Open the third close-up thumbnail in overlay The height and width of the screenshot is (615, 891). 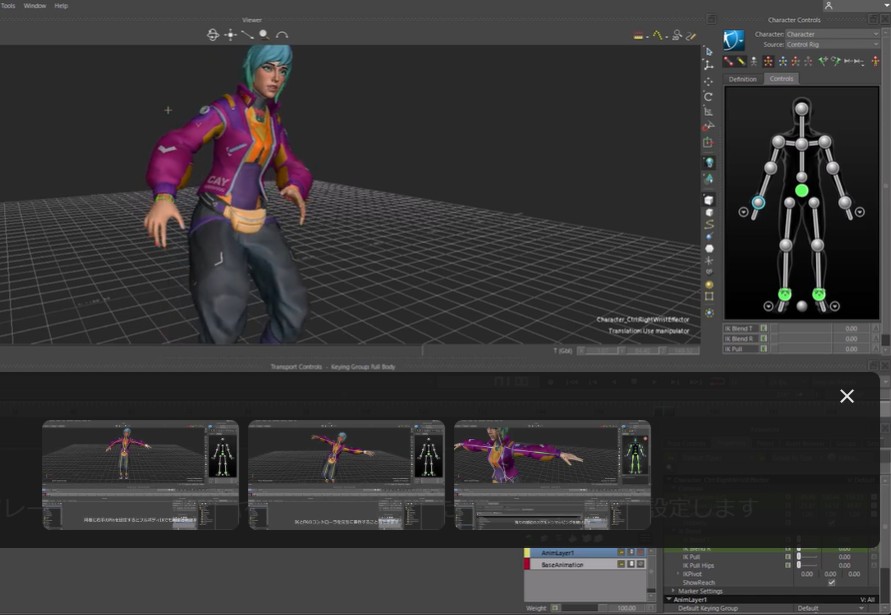pyautogui.click(x=552, y=475)
